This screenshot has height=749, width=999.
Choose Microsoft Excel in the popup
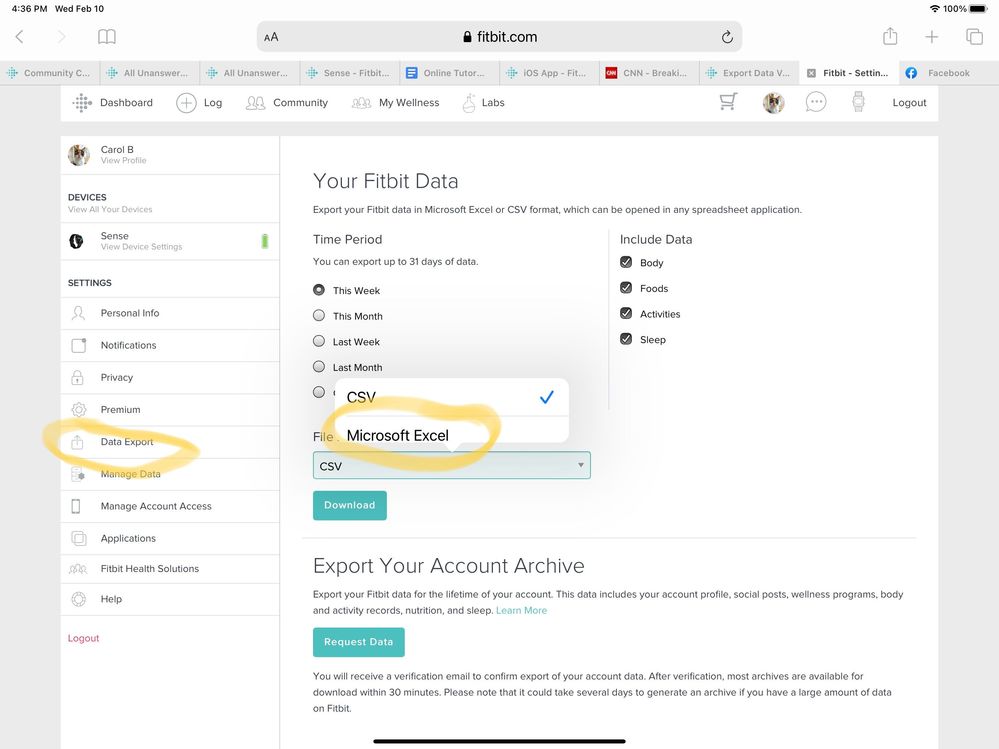tap(451, 436)
